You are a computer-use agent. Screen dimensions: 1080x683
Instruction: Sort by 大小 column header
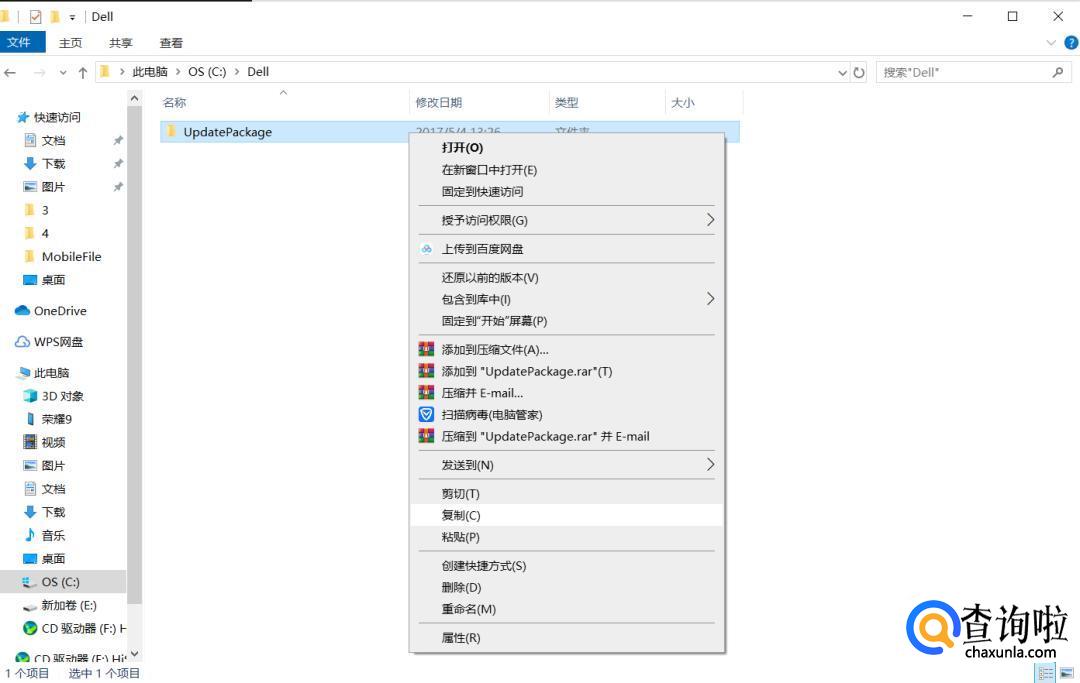coord(683,103)
